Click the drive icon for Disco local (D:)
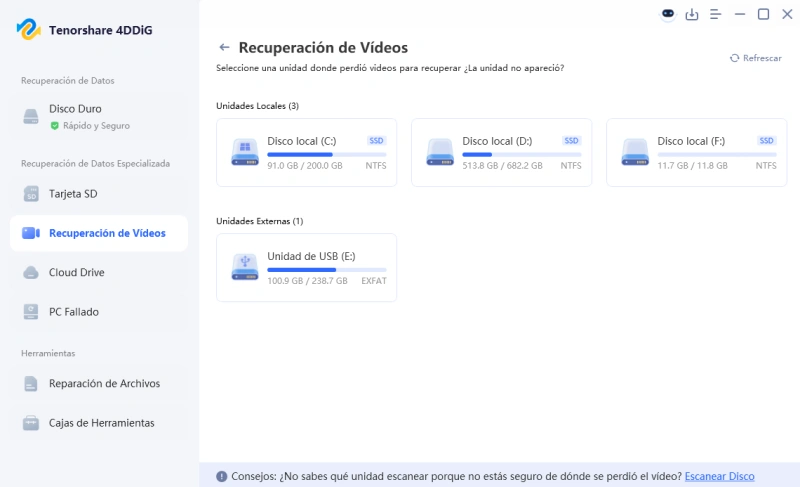The image size is (800, 487). 440,152
